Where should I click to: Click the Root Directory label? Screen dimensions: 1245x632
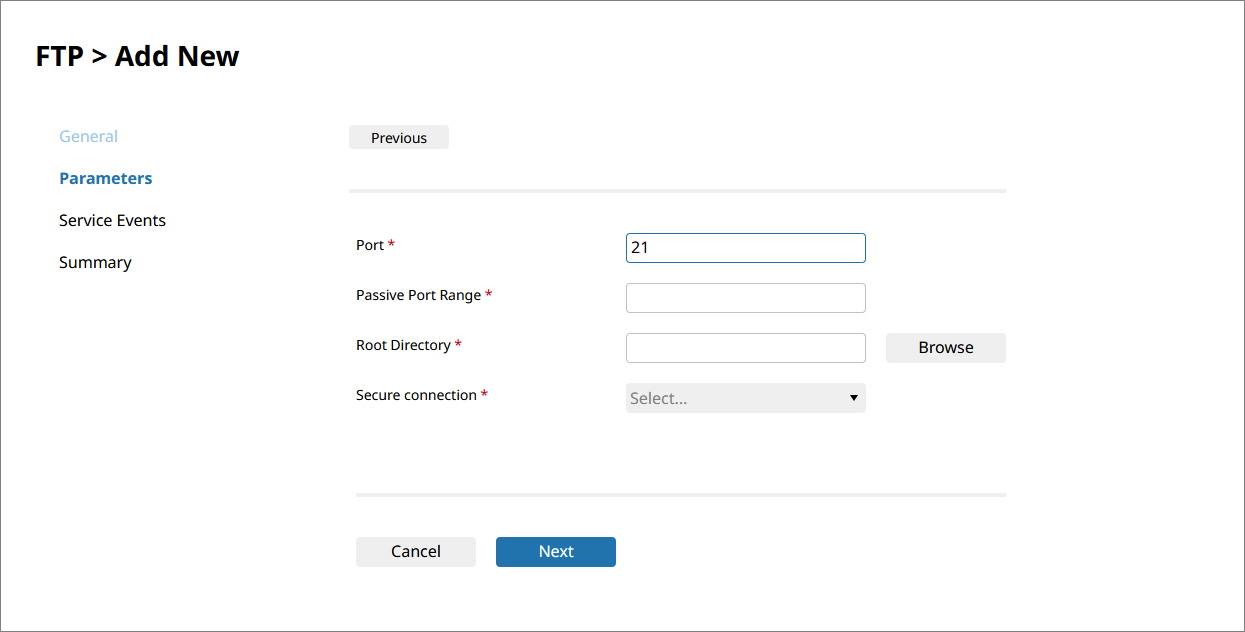403,345
